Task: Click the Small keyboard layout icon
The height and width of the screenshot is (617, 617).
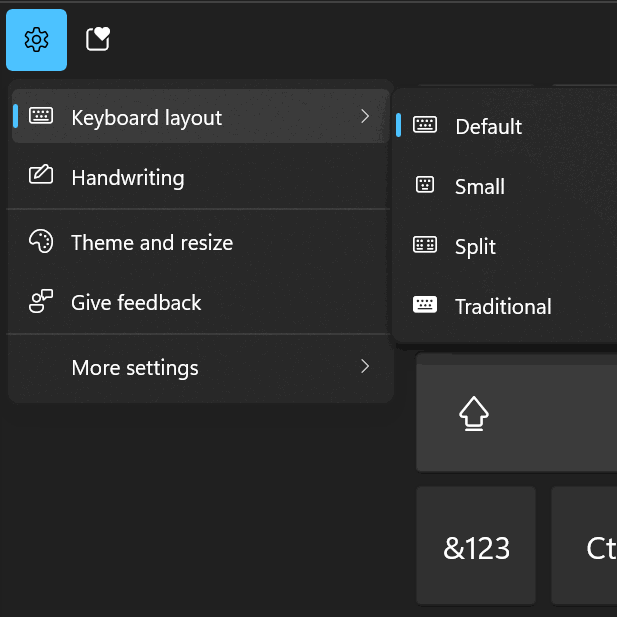Action: point(425,185)
